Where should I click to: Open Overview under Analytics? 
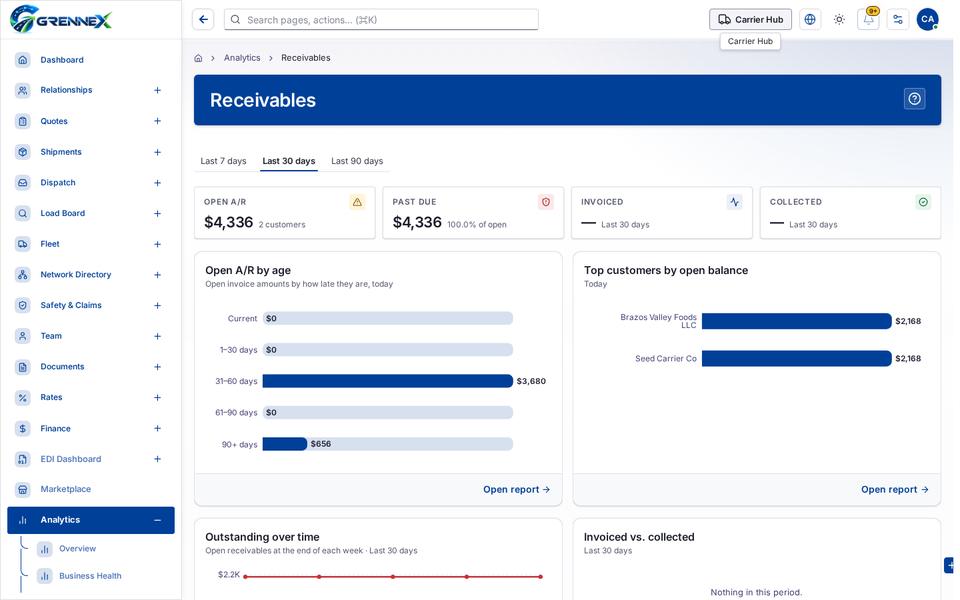pos(78,549)
